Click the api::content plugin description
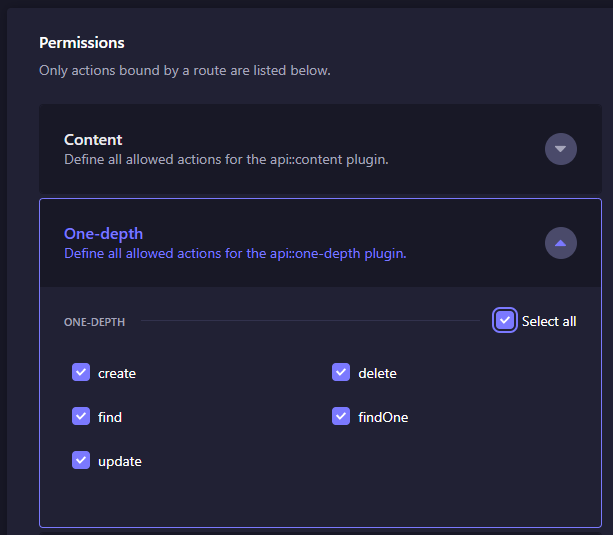The image size is (613, 535). 226,160
